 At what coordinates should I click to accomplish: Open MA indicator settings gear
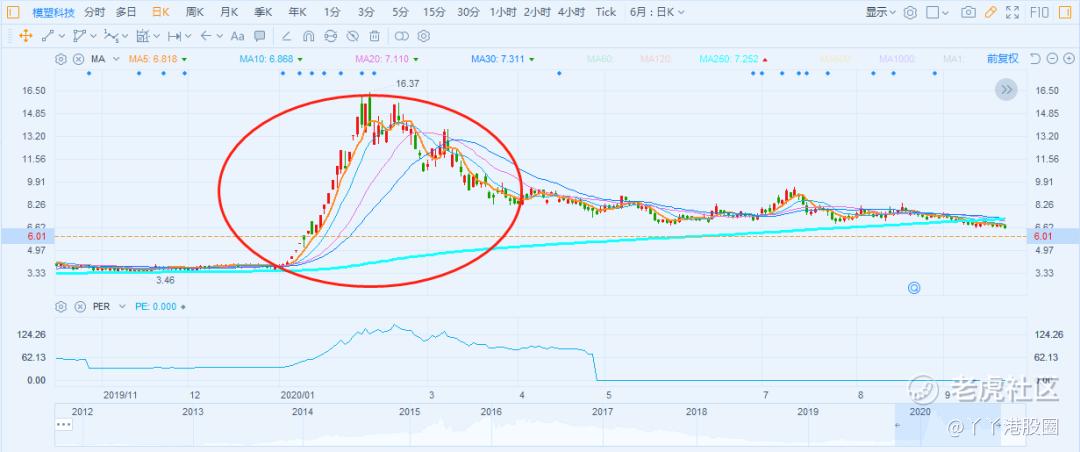coord(61,59)
